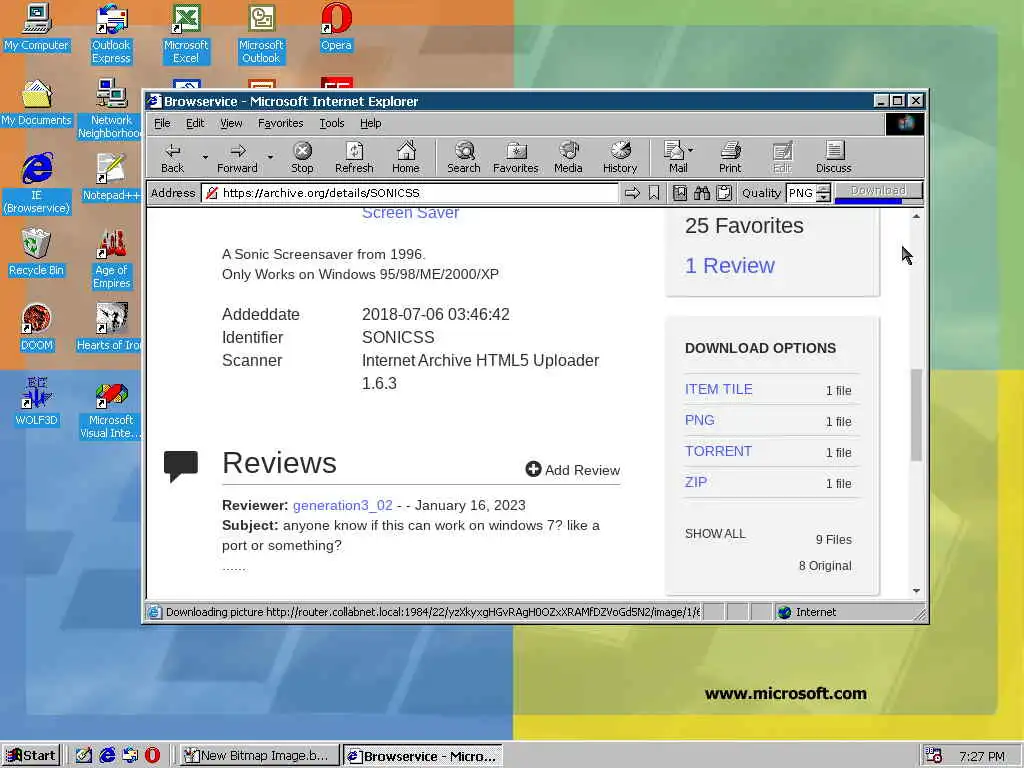Image resolution: width=1024 pixels, height=768 pixels.
Task: Click the page scrollbar thumb
Action: click(x=916, y=415)
